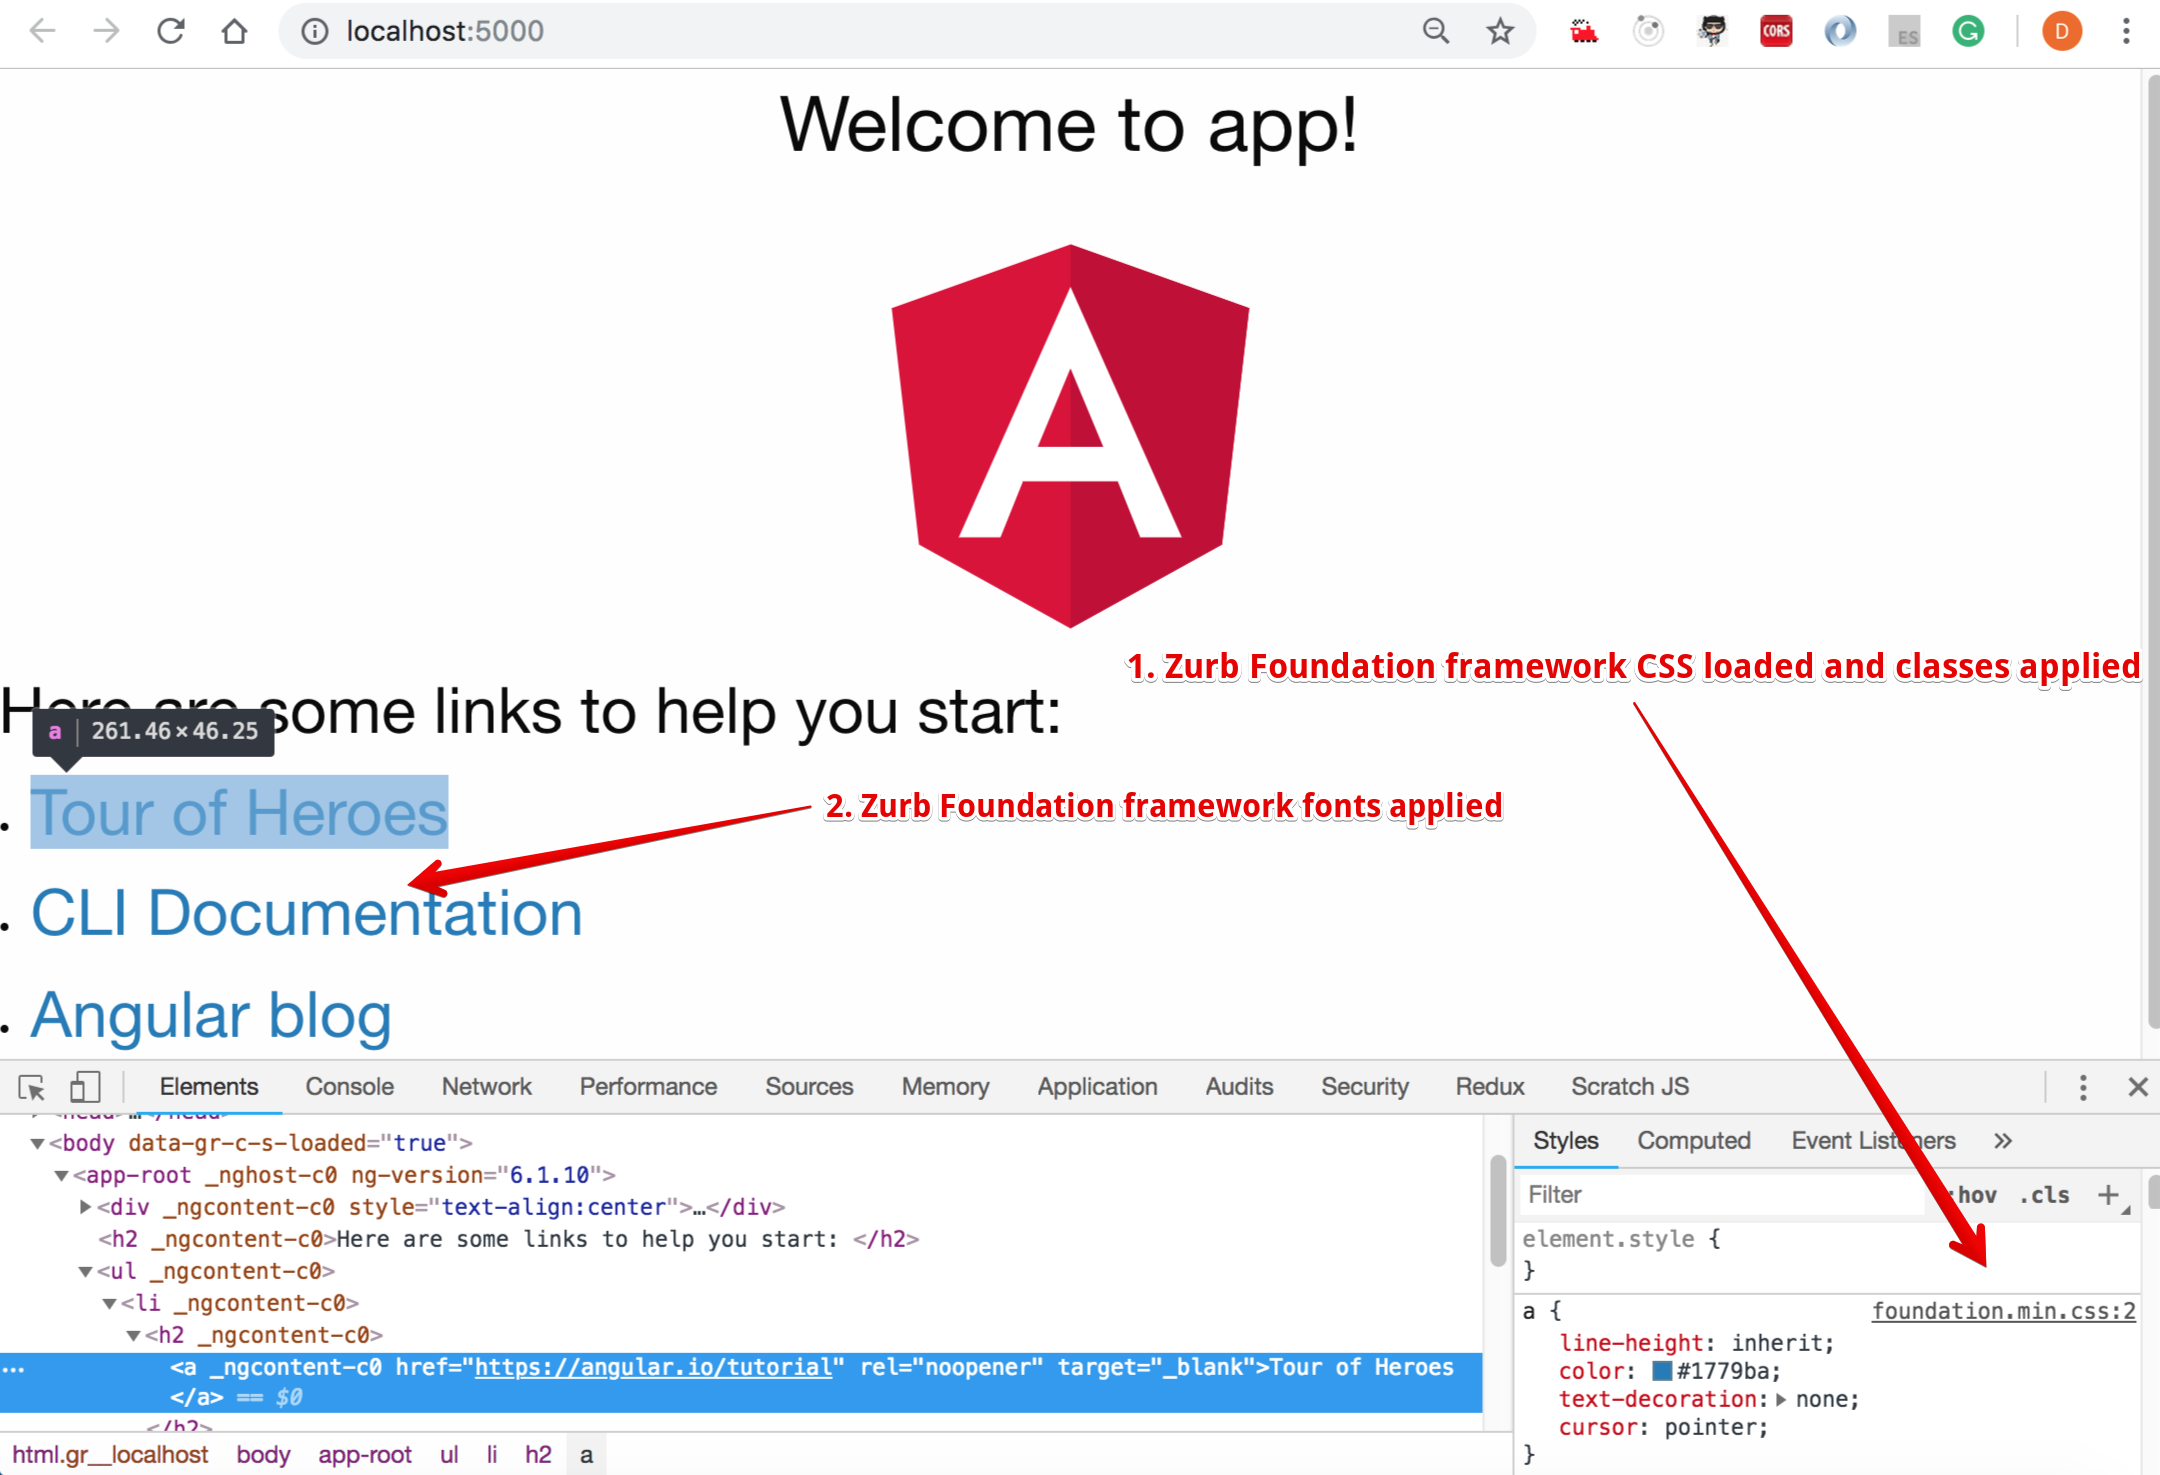Open Chrome profile avatar D
This screenshot has width=2160, height=1475.
pyautogui.click(x=2061, y=31)
